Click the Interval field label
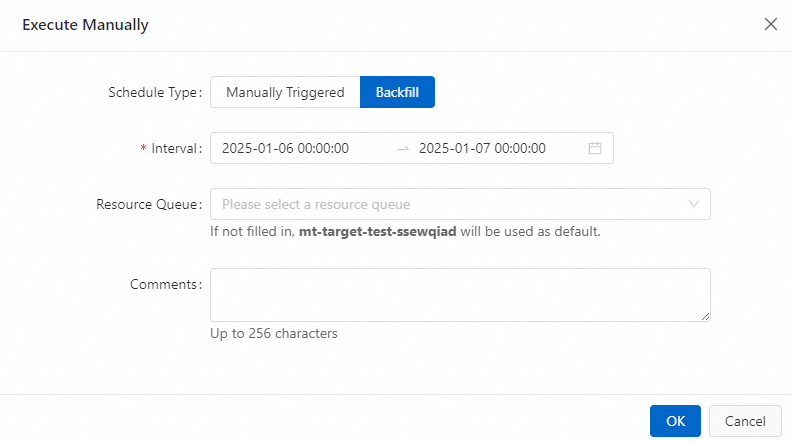792x443 pixels. [x=175, y=148]
